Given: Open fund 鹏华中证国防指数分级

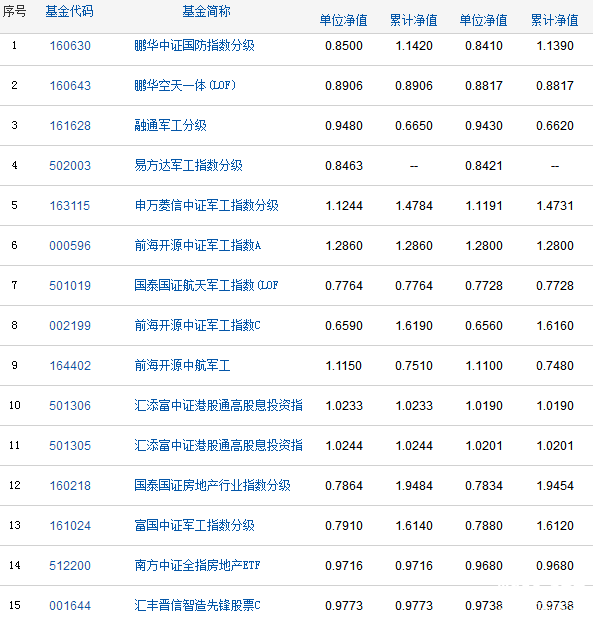Looking at the screenshot, I should tap(194, 46).
